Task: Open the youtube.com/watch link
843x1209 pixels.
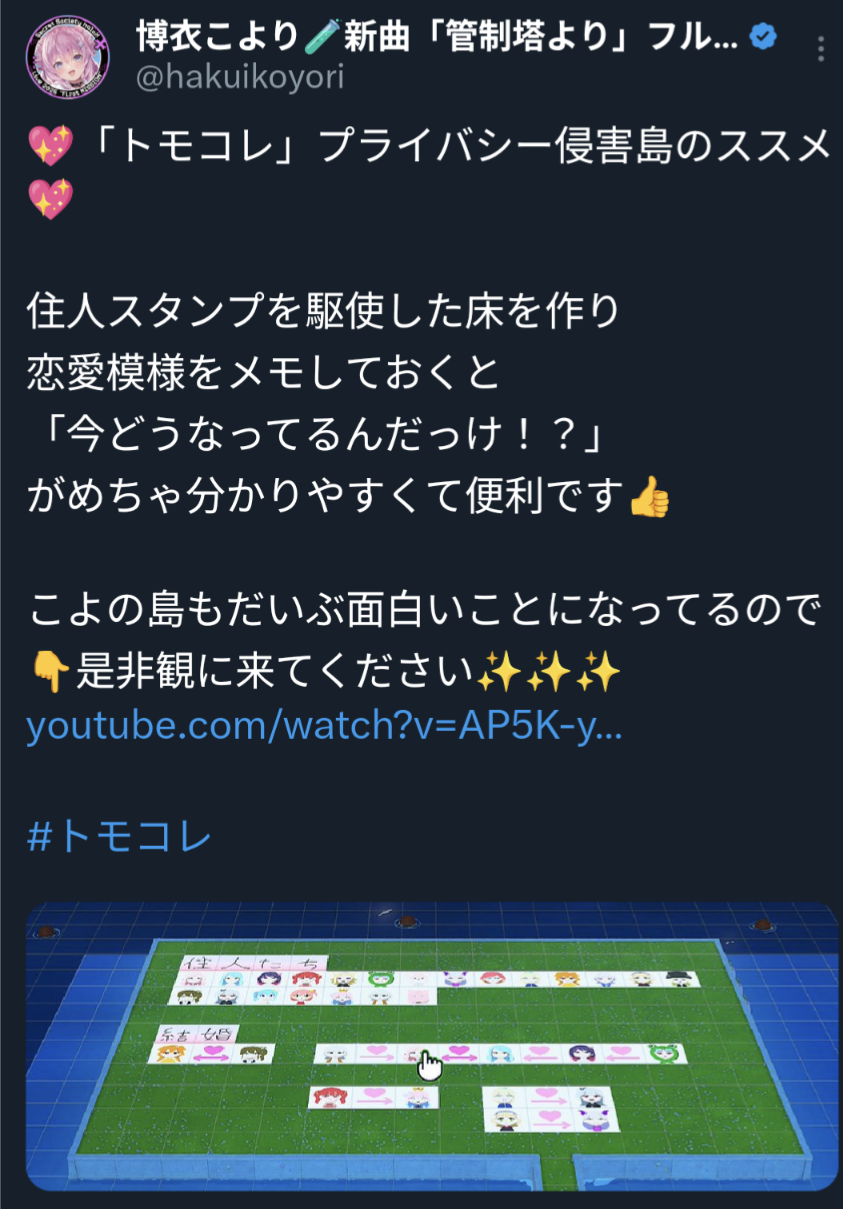Action: [325, 727]
